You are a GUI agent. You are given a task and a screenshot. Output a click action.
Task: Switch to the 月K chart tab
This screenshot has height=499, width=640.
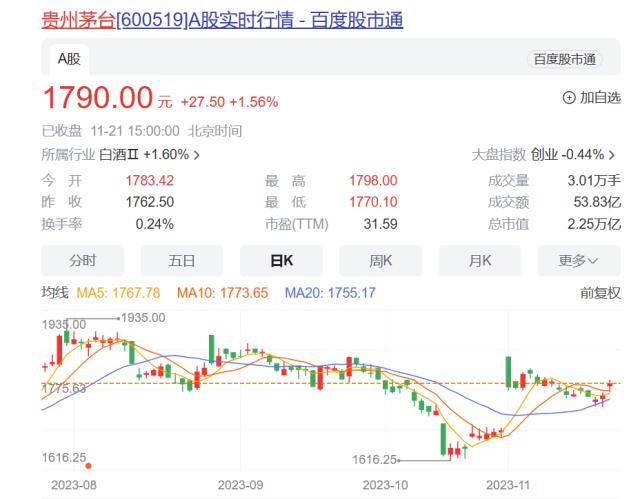click(480, 260)
